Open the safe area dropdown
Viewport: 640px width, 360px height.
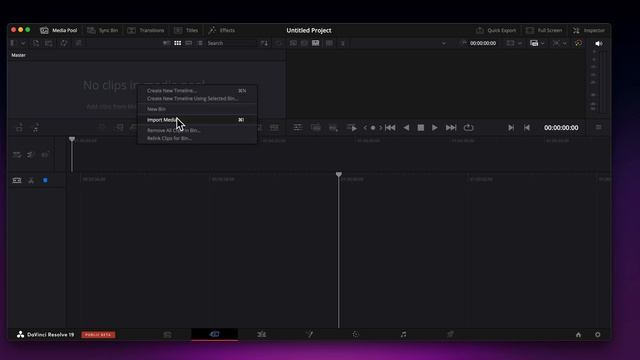click(559, 43)
